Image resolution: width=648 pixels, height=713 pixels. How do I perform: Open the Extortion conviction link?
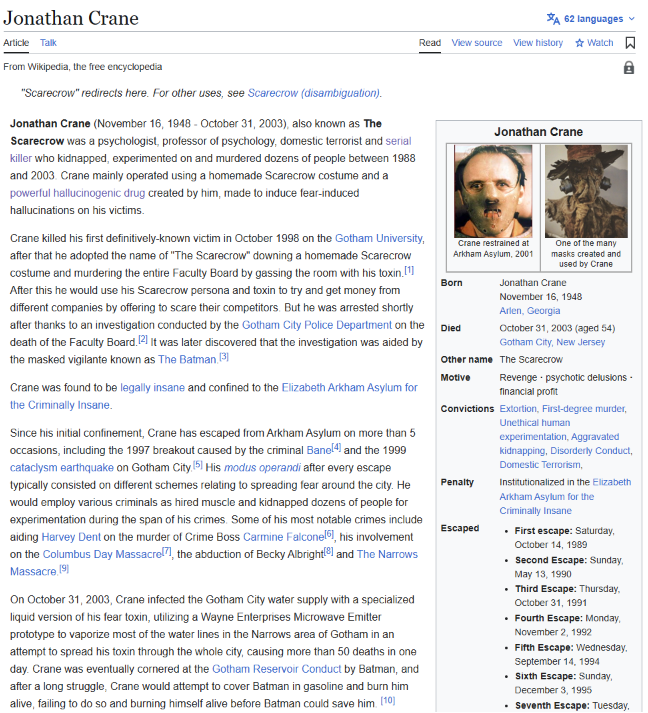pyautogui.click(x=518, y=409)
